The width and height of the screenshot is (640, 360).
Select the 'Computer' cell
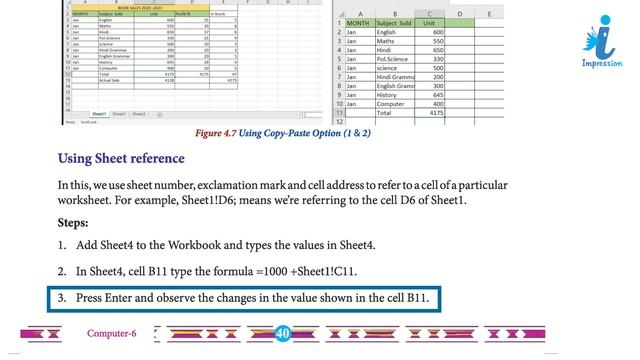(395, 104)
